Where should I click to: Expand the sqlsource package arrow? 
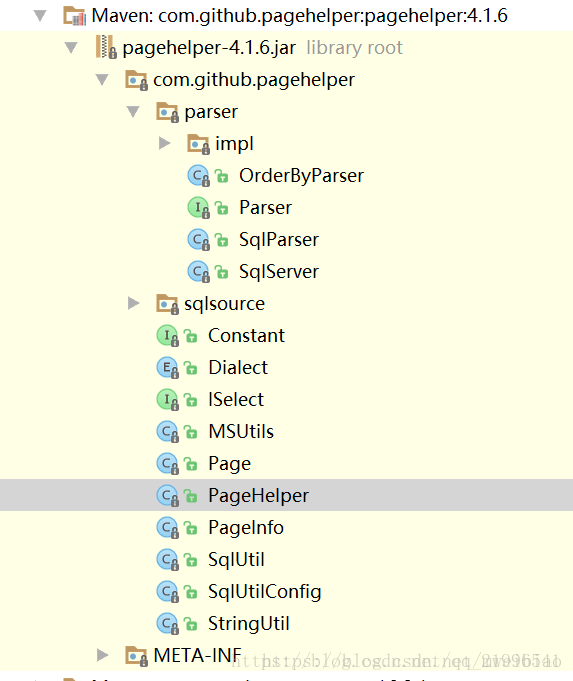[133, 303]
